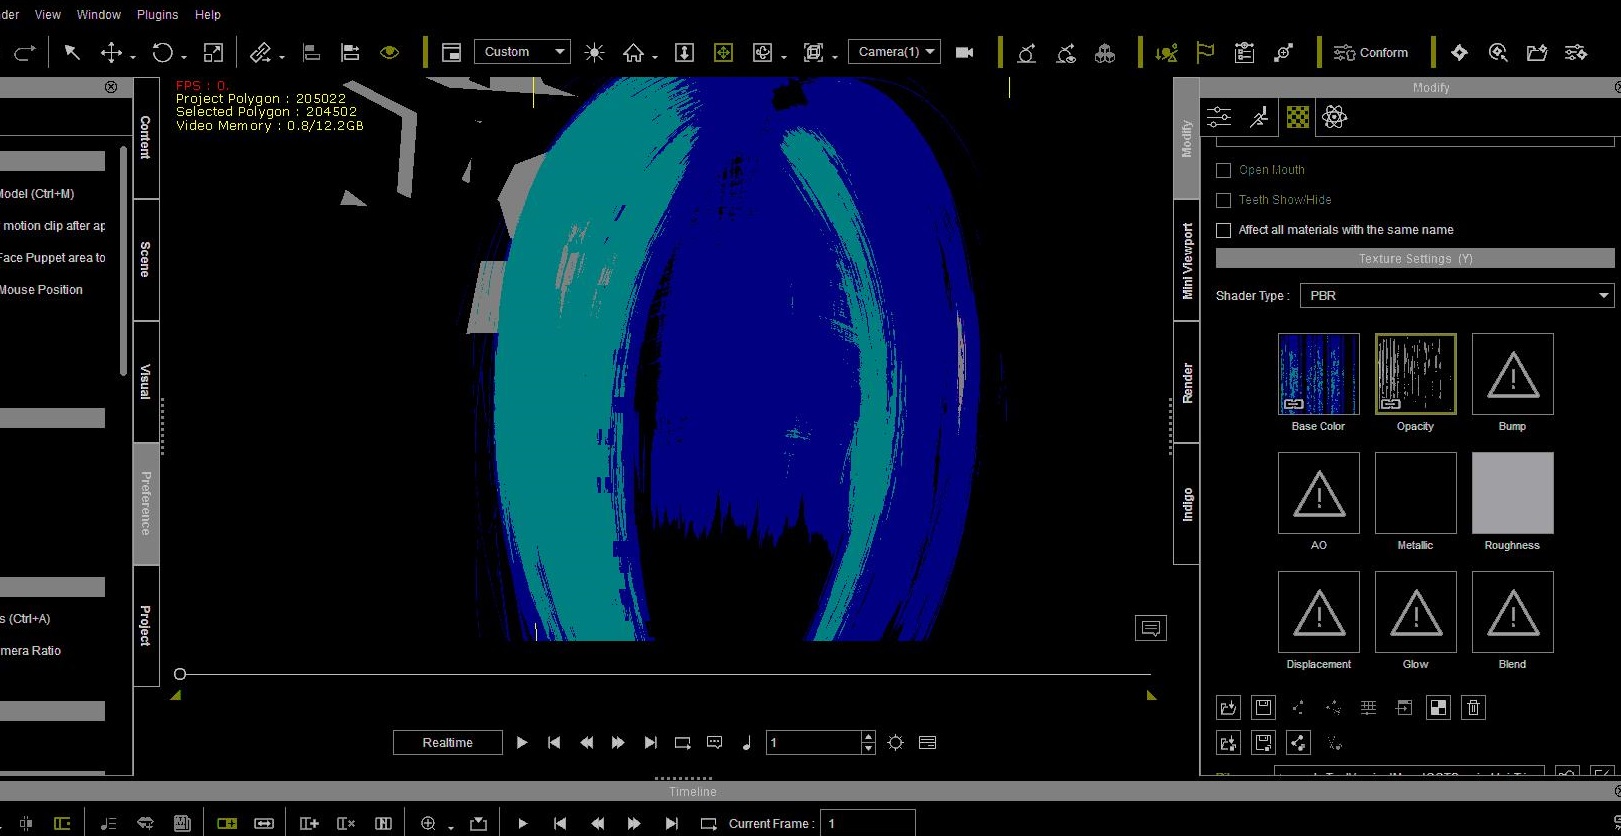Open the Shader Type PBR dropdown
The height and width of the screenshot is (836, 1621).
click(x=1456, y=296)
